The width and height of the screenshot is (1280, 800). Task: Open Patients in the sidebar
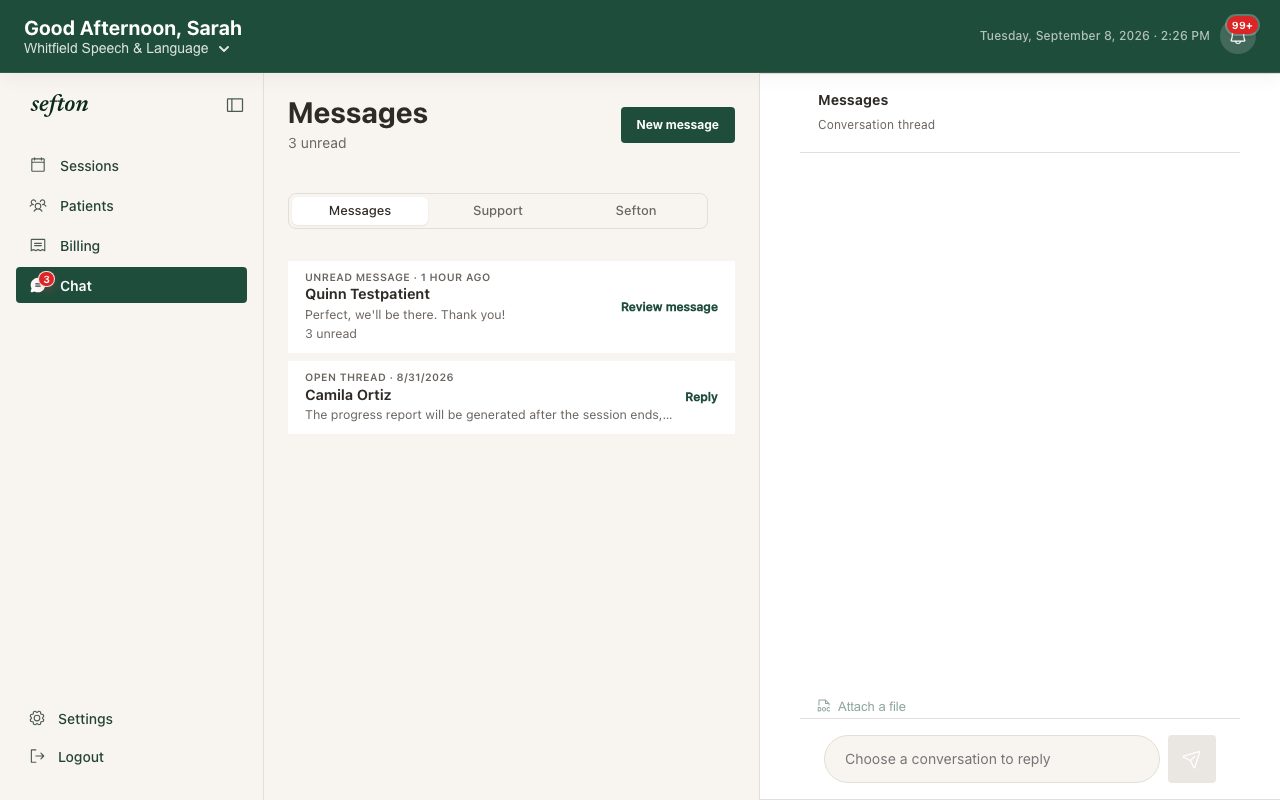coord(131,206)
